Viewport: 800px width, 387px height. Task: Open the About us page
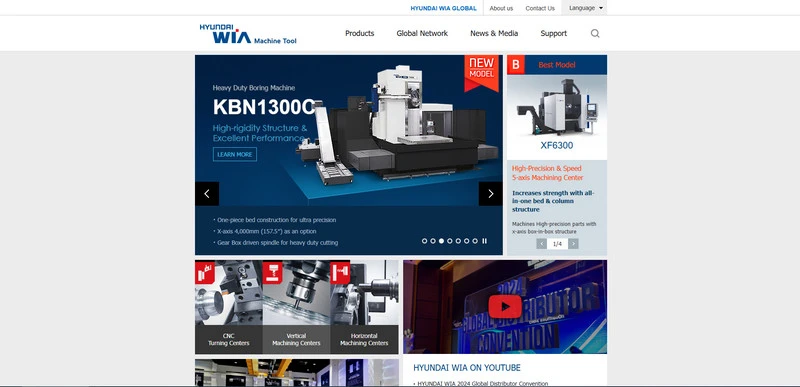click(x=501, y=8)
